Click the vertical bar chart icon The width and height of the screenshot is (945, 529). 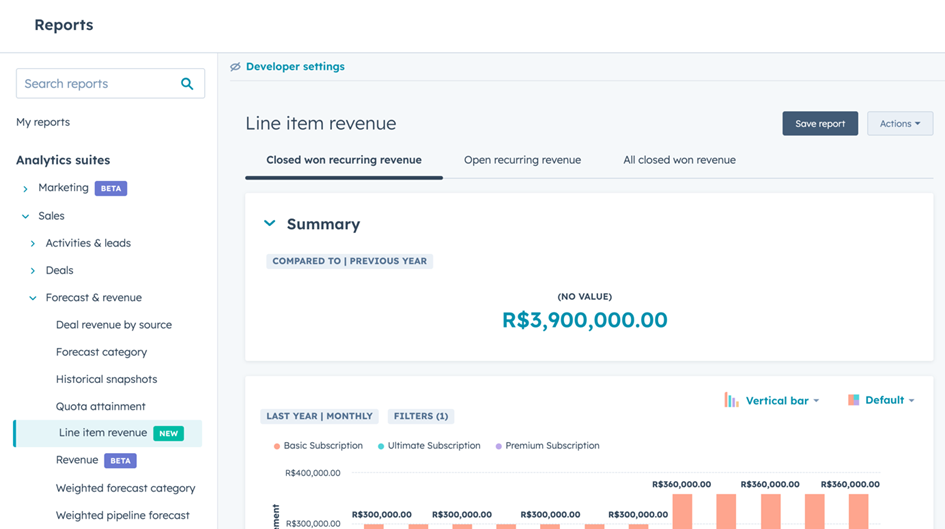click(x=731, y=400)
